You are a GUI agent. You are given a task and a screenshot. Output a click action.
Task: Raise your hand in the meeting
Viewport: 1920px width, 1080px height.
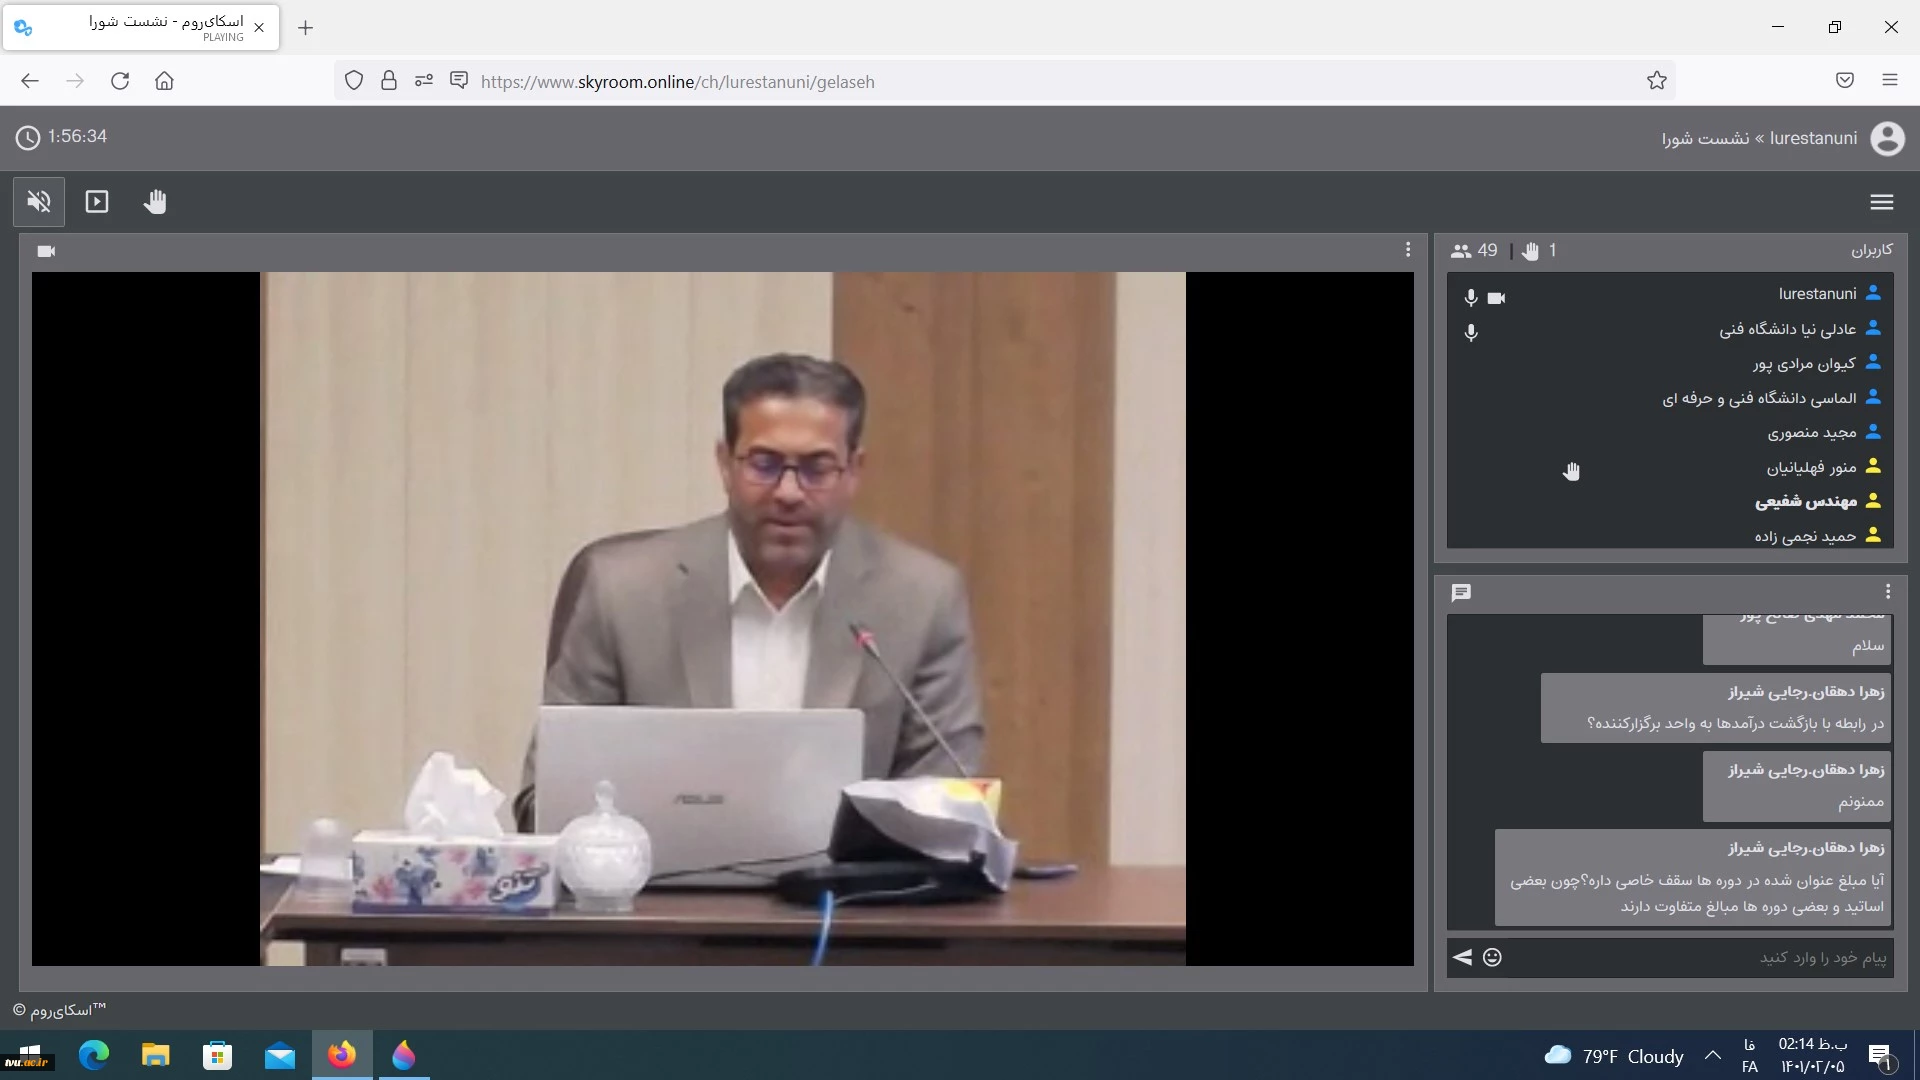[155, 202]
